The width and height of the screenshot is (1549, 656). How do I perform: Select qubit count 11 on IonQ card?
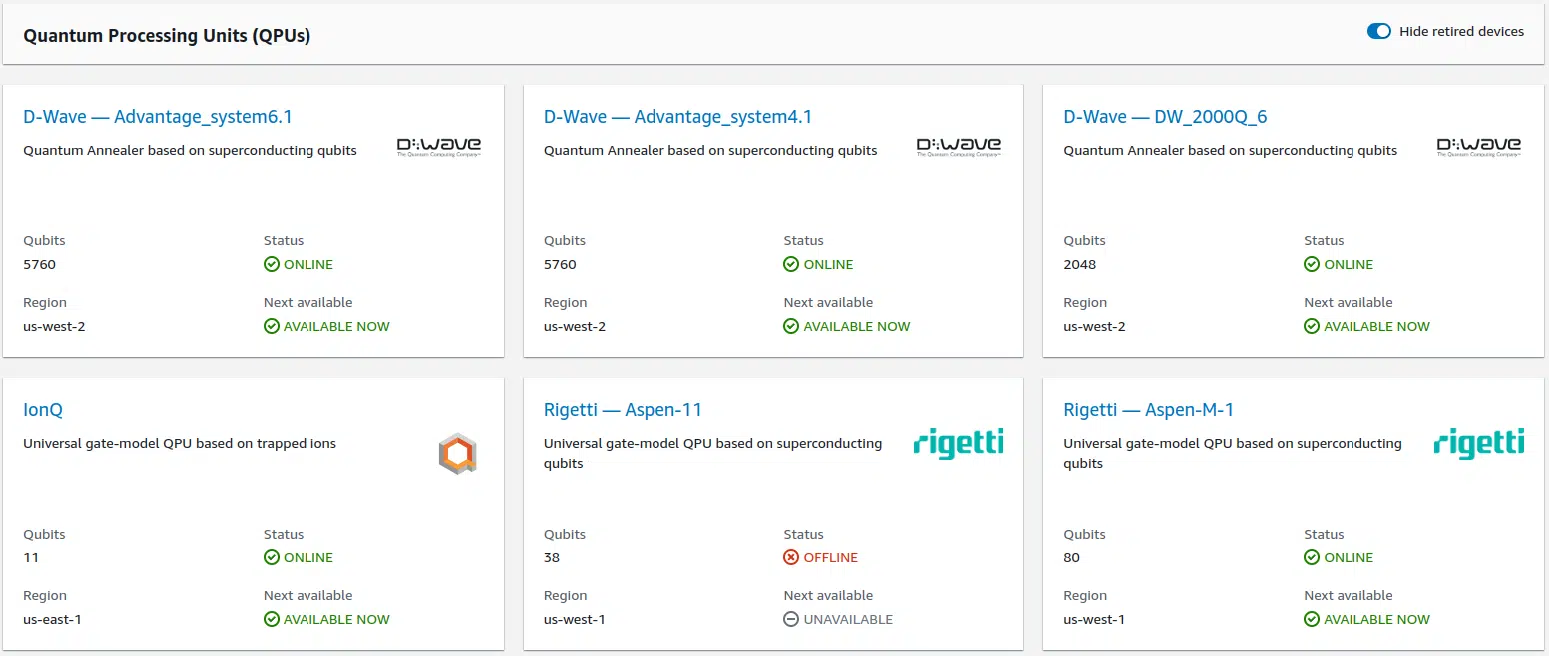coord(31,558)
